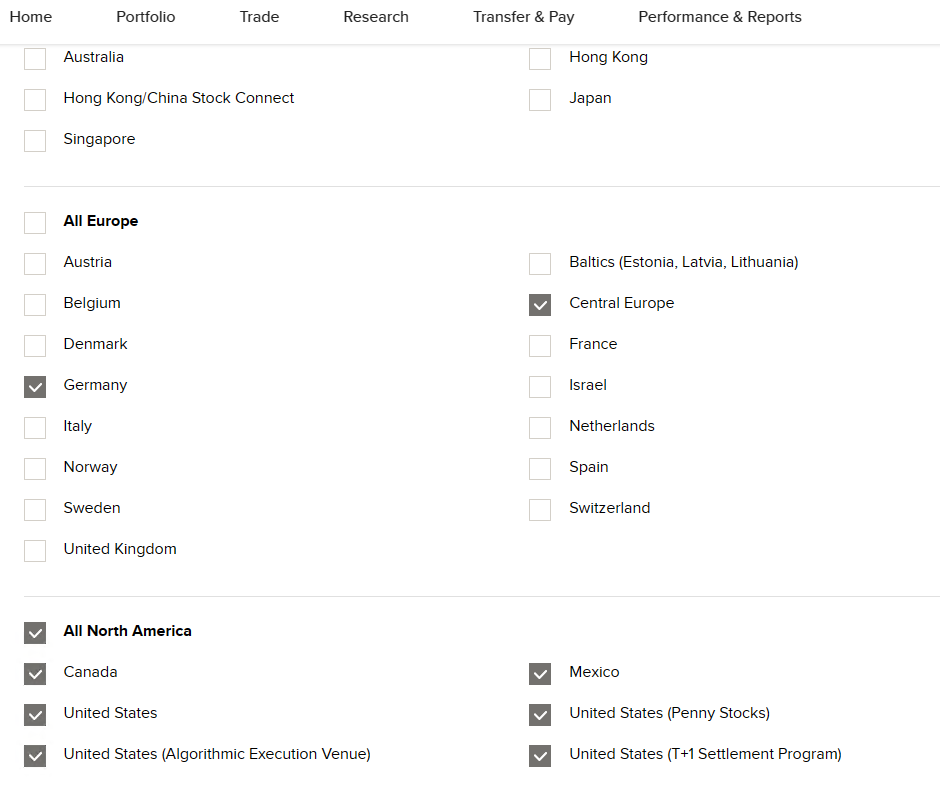The image size is (940, 796).
Task: Open the Trade menu
Action: pyautogui.click(x=259, y=17)
